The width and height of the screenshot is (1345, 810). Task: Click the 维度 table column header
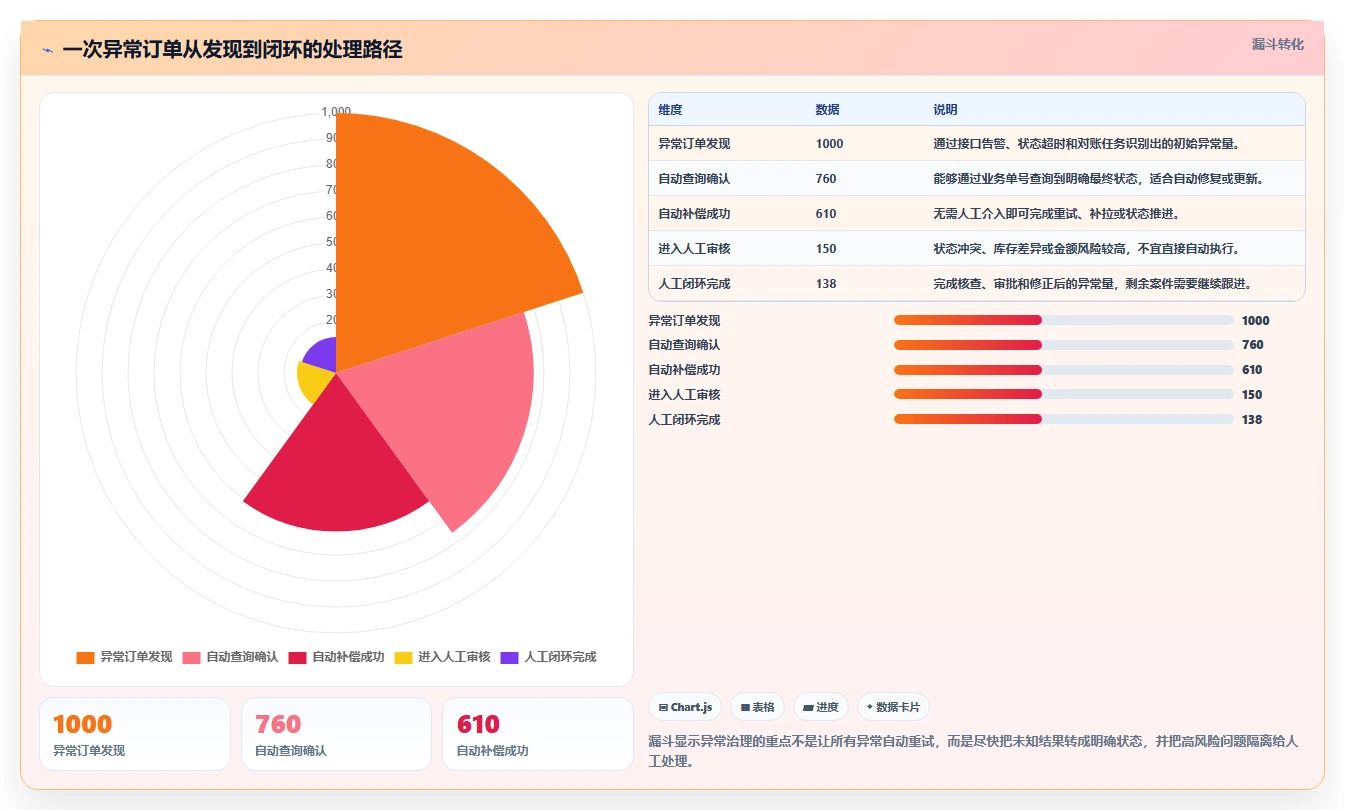[670, 110]
